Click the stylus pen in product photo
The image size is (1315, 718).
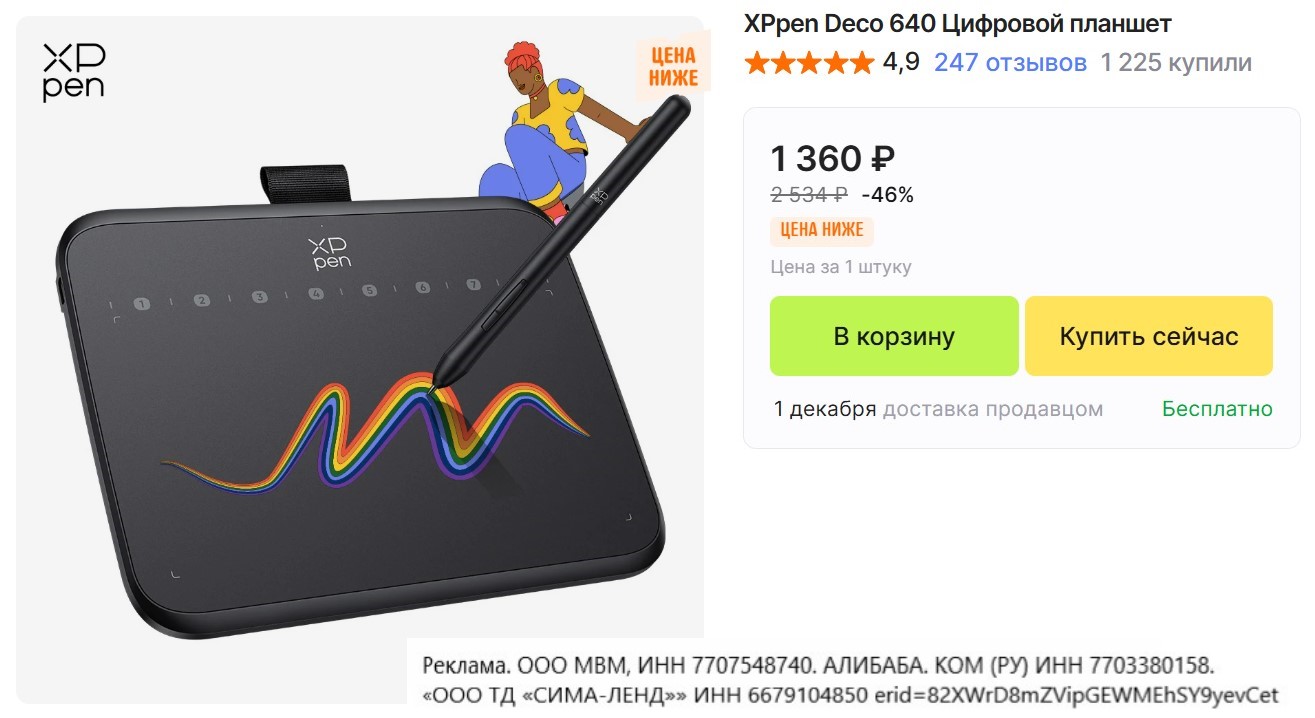click(x=563, y=238)
